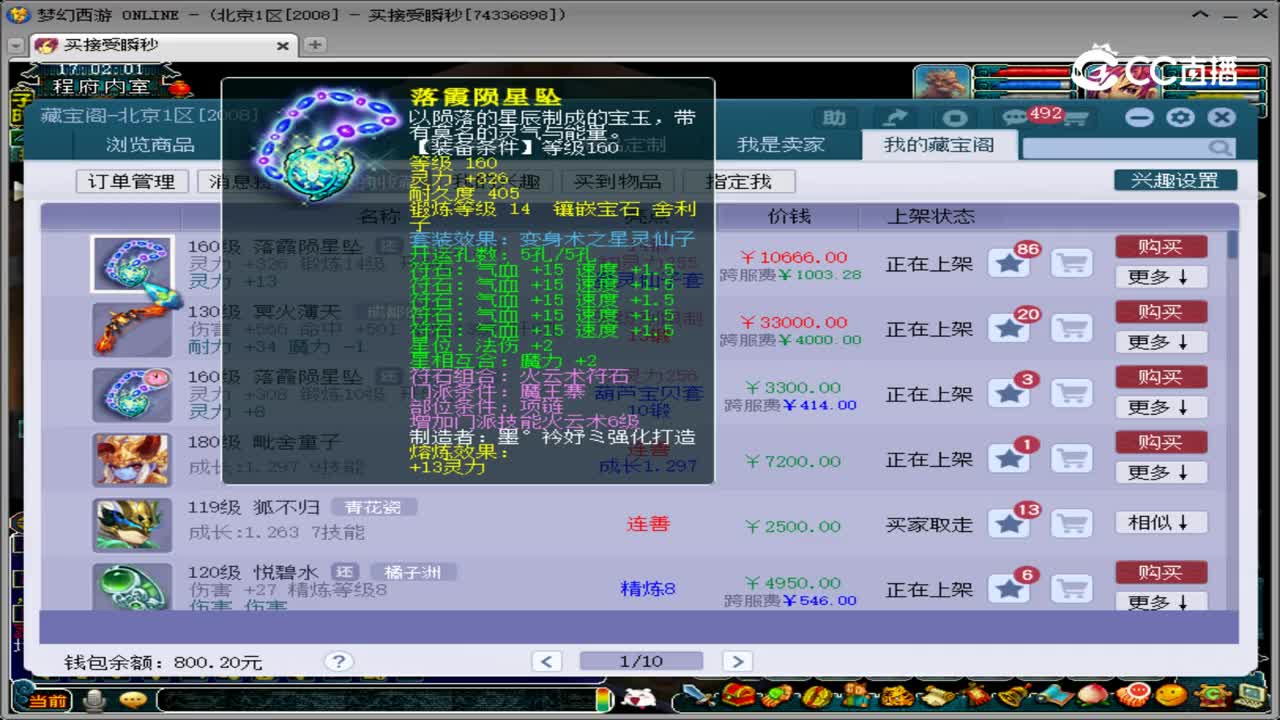The height and width of the screenshot is (720, 1280).
Task: Expand 更多 for ¥3300.00 item
Action: click(x=1161, y=407)
